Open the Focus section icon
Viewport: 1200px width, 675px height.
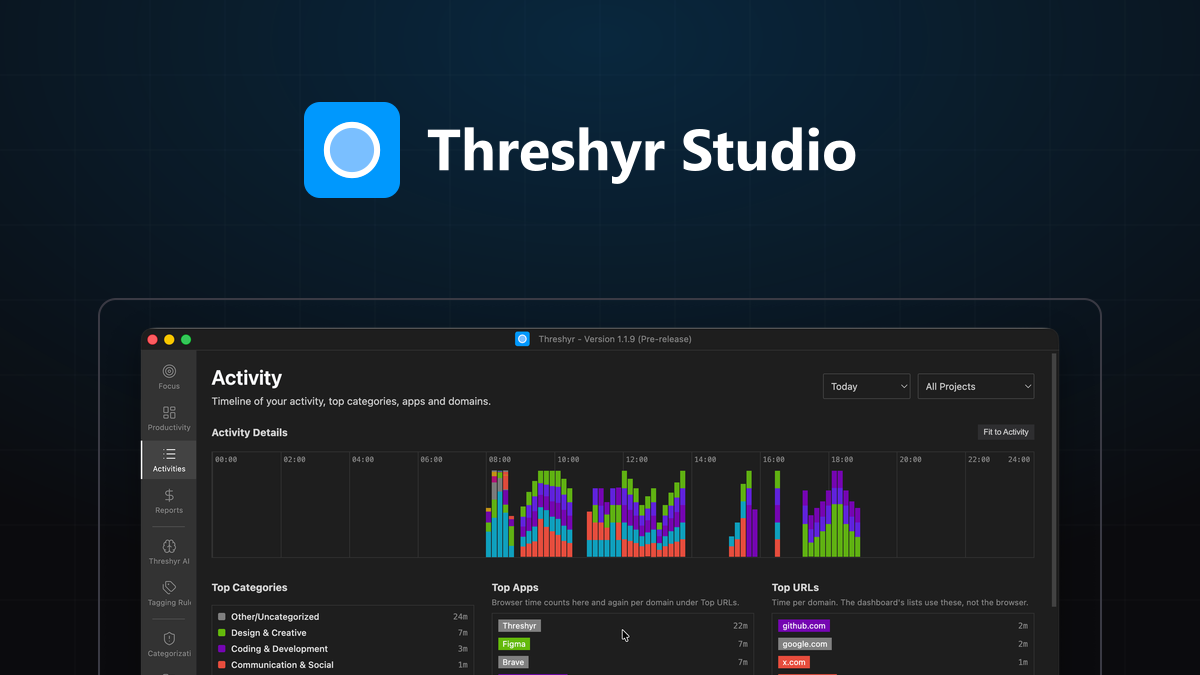169,371
